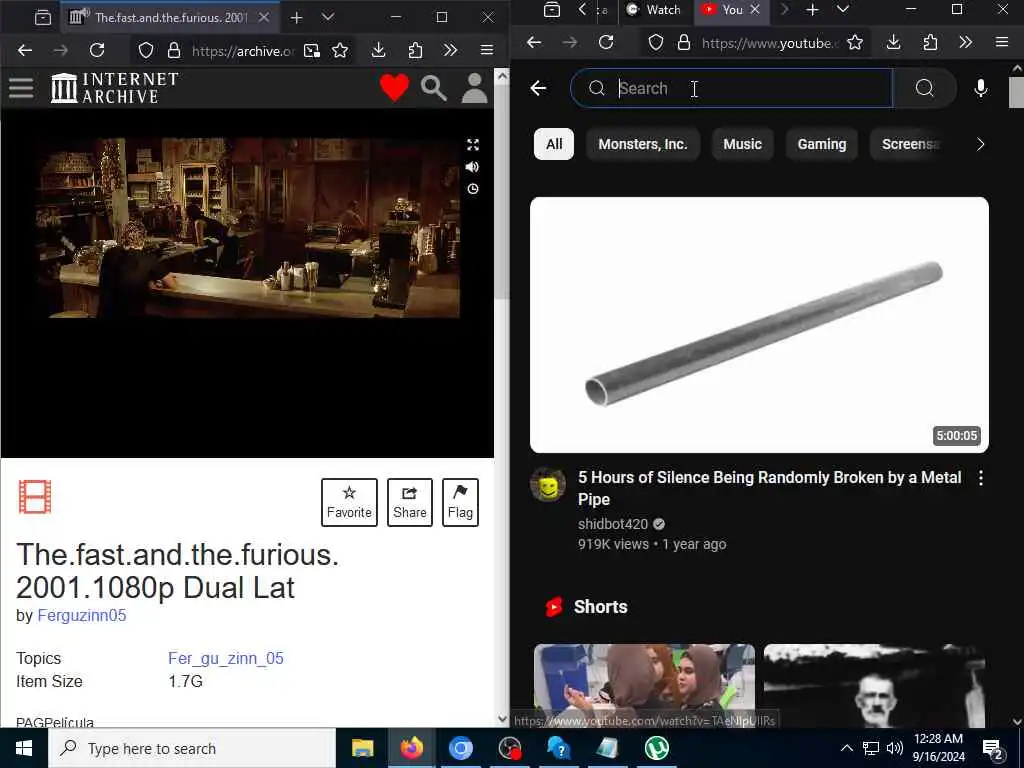Enter fullscreen on the archive video player

tap(473, 145)
